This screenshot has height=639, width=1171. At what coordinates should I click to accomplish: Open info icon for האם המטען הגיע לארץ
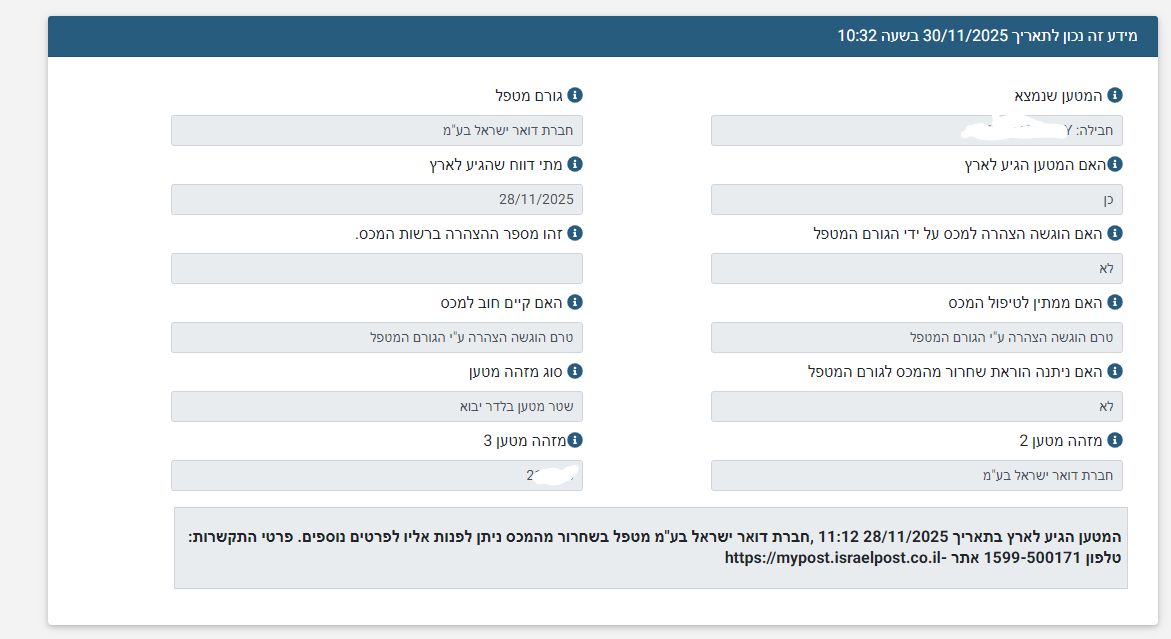[x=1115, y=164]
